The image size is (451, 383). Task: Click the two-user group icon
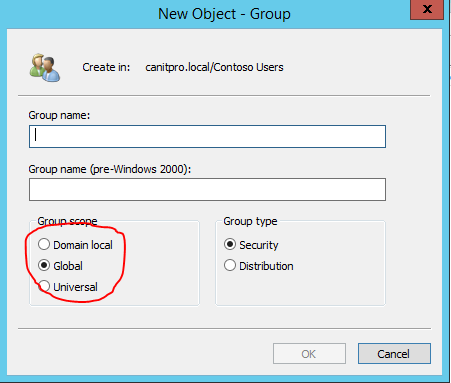[x=45, y=68]
